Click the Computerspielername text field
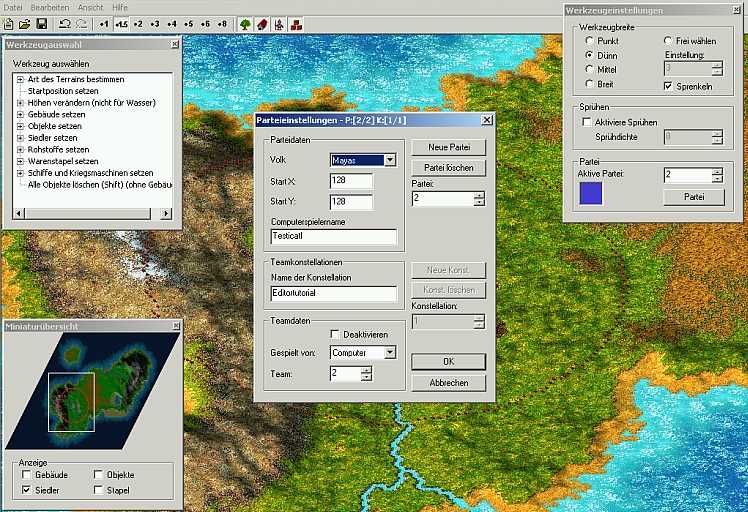This screenshot has width=748, height=512. [x=333, y=236]
